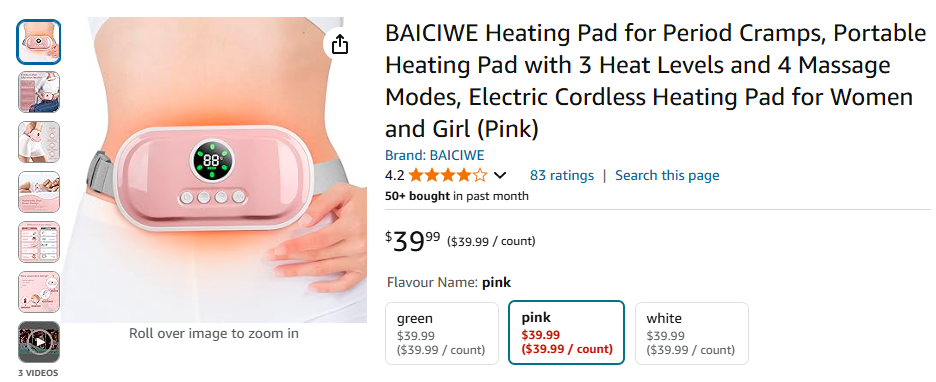View the third thumbnail image
This screenshot has width=936, height=382.
[x=39, y=142]
